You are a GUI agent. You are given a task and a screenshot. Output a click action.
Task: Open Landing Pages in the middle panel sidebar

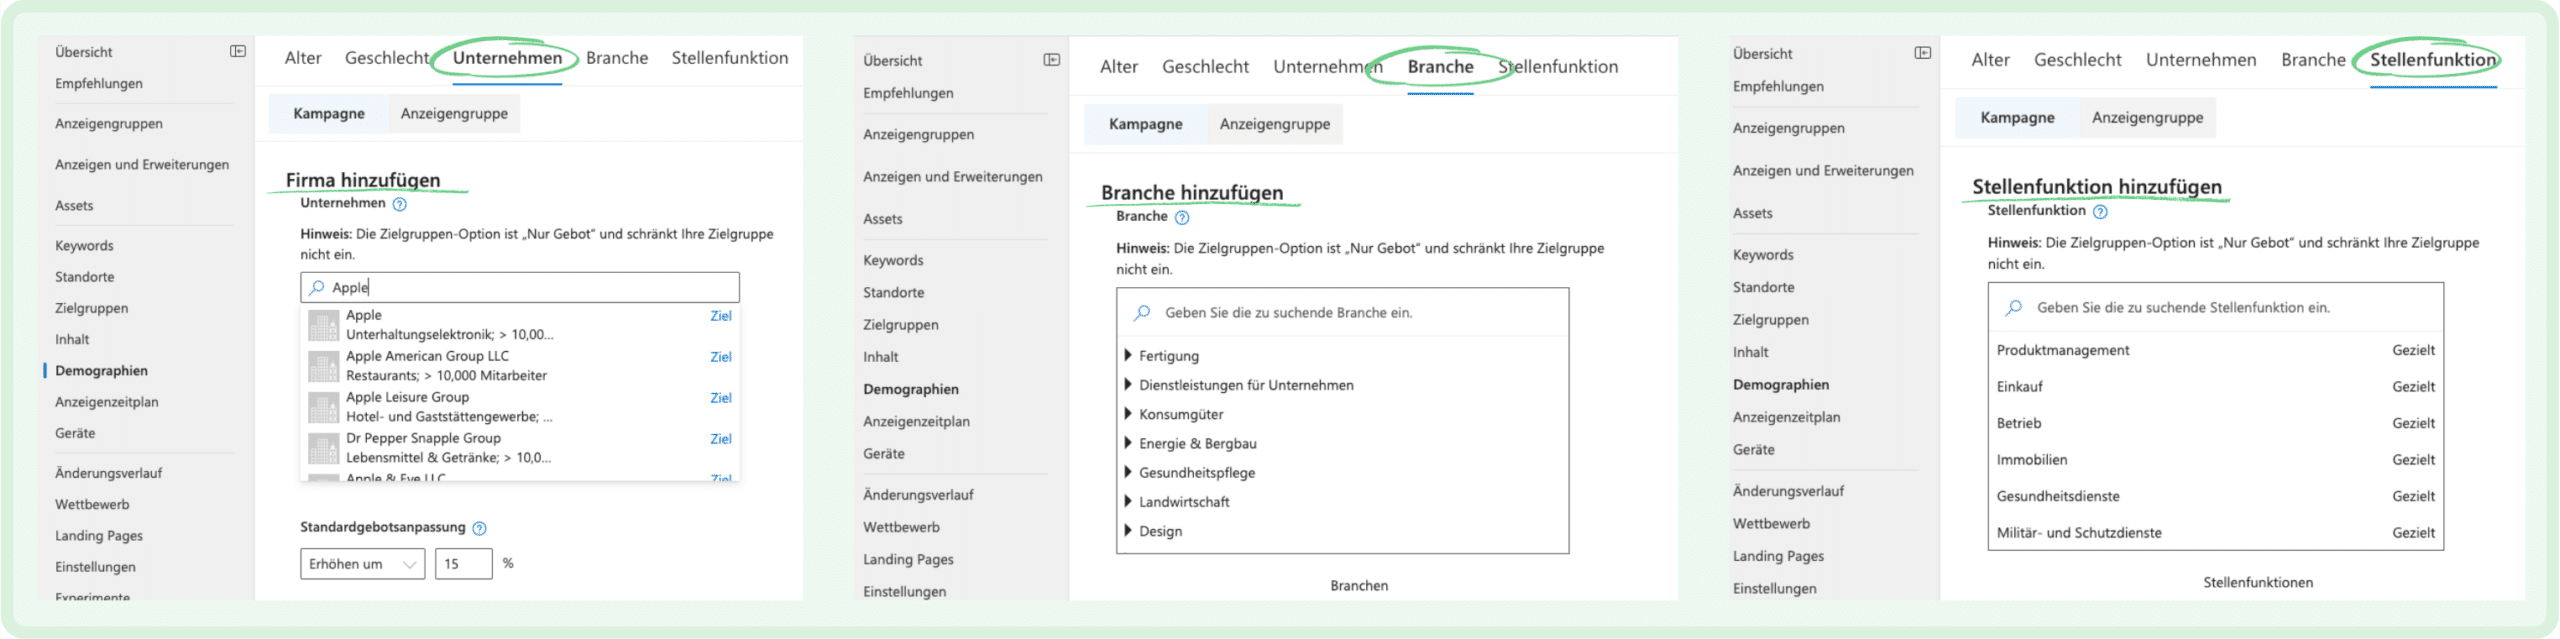click(x=908, y=559)
